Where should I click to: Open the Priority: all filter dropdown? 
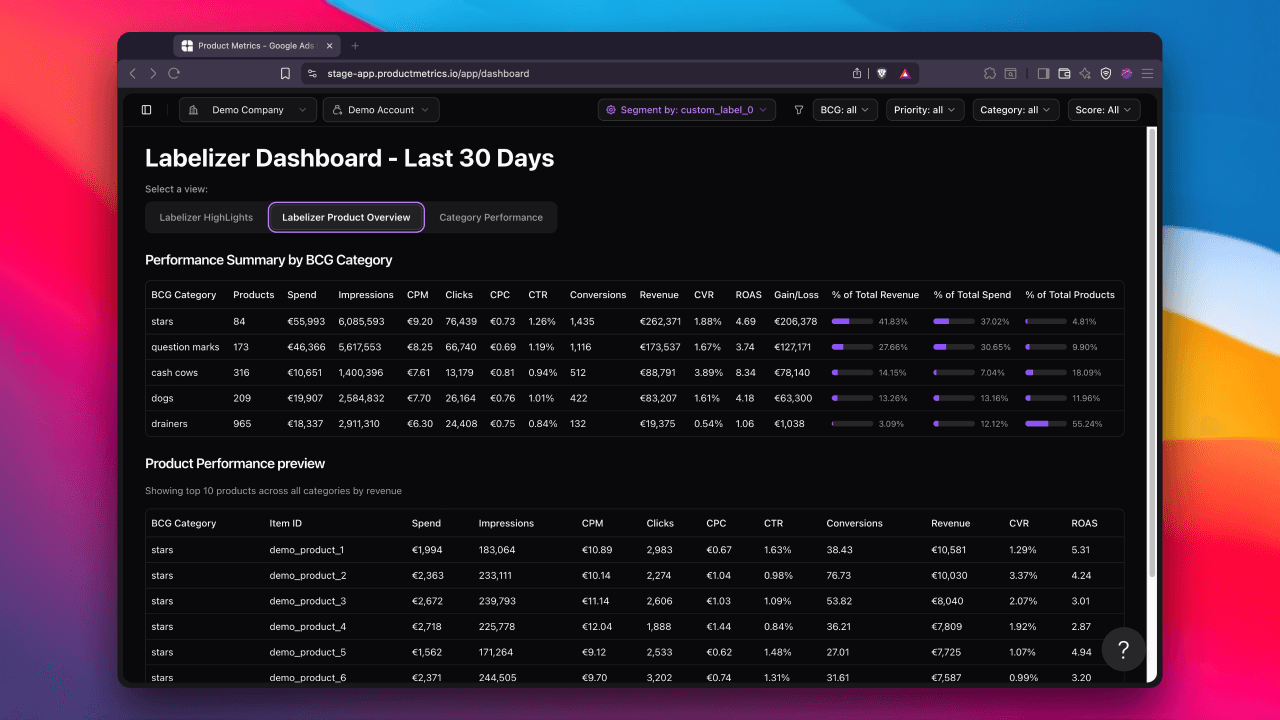click(925, 110)
